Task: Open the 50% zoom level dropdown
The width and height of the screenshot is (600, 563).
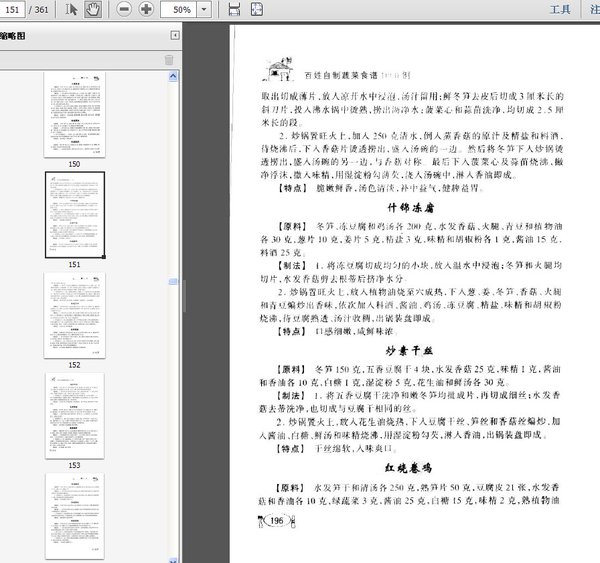Action: [x=203, y=9]
